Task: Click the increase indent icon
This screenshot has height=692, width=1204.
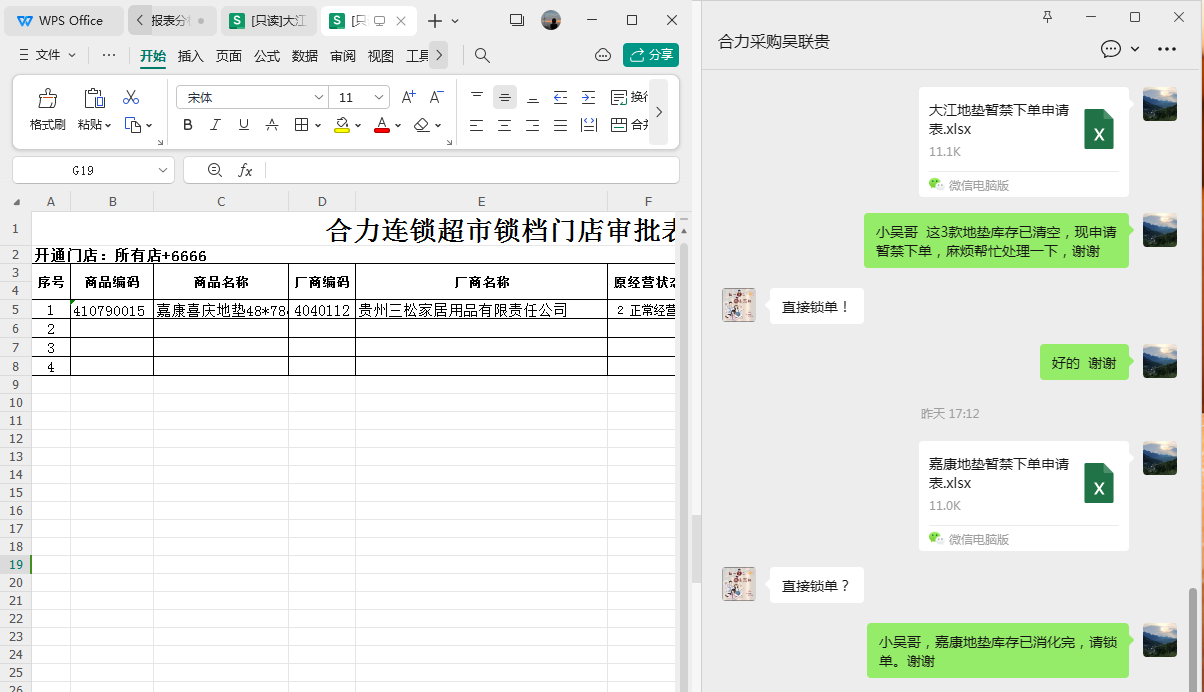Action: click(588, 97)
